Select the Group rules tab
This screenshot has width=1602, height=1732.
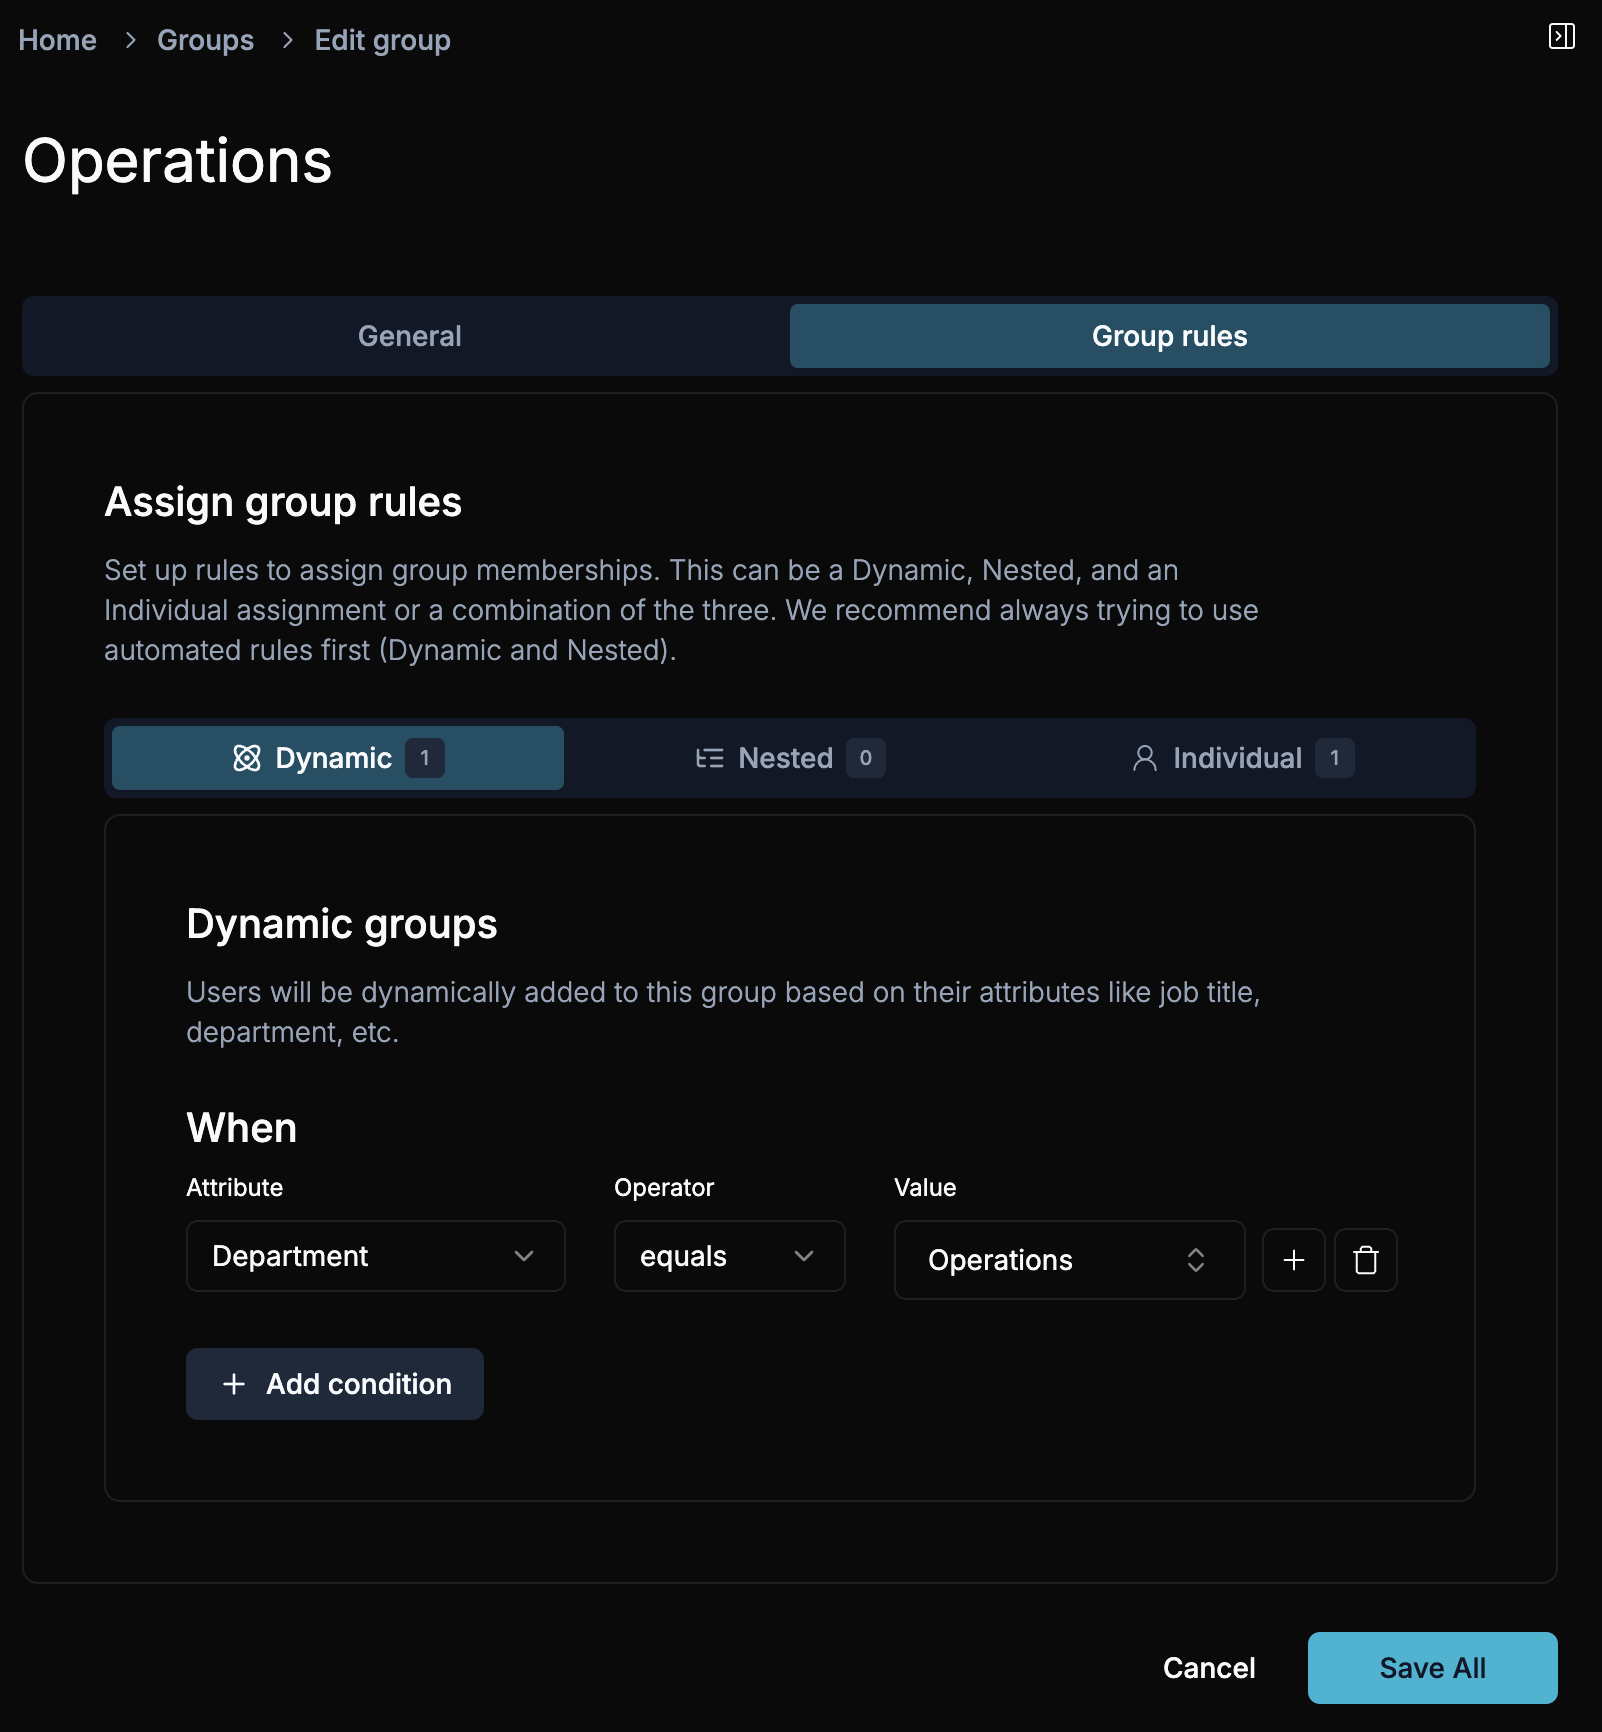tap(1168, 336)
